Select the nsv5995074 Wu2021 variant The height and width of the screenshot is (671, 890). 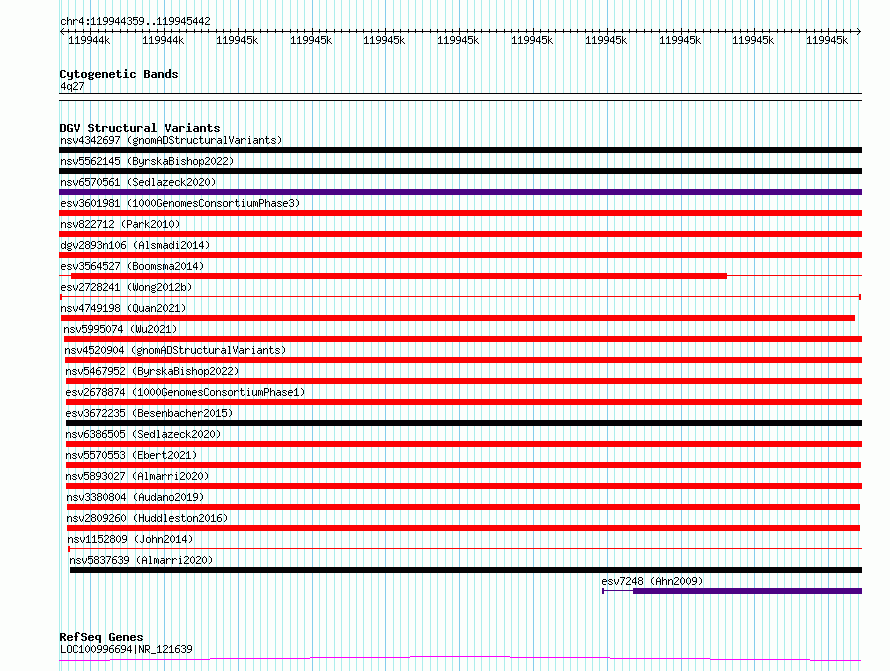(x=120, y=329)
